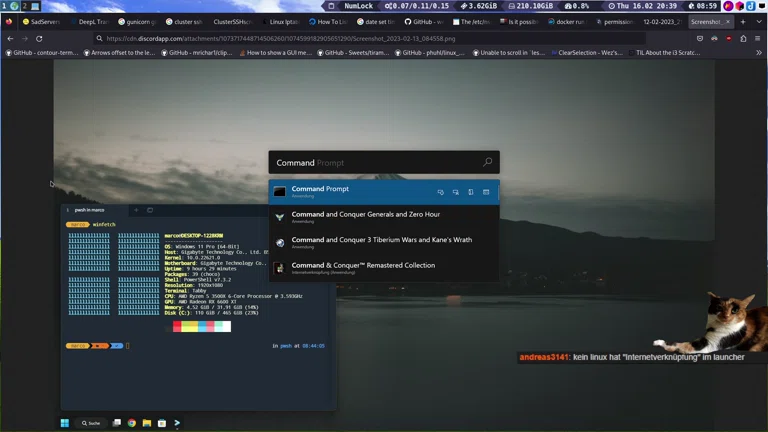
Task: Open the Arrows offset bookmark
Action: [x=119, y=52]
